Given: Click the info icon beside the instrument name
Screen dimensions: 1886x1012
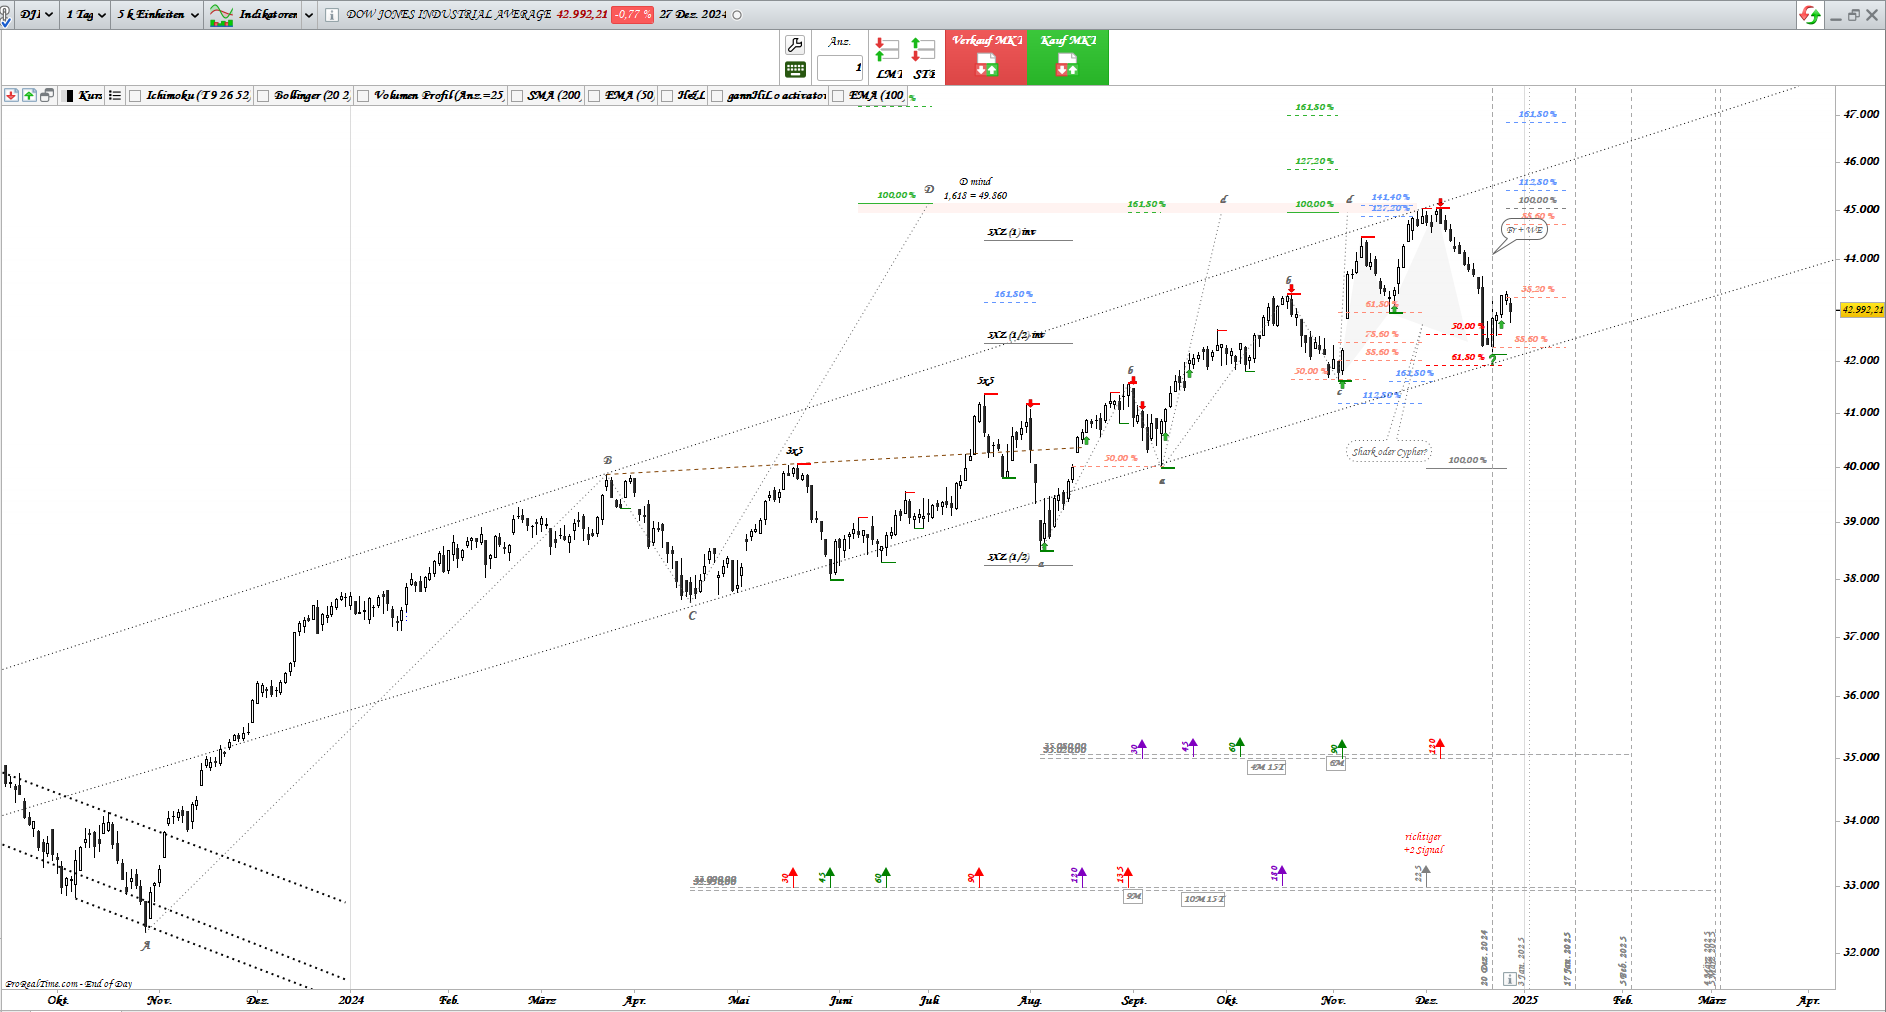Looking at the screenshot, I should tap(331, 15).
